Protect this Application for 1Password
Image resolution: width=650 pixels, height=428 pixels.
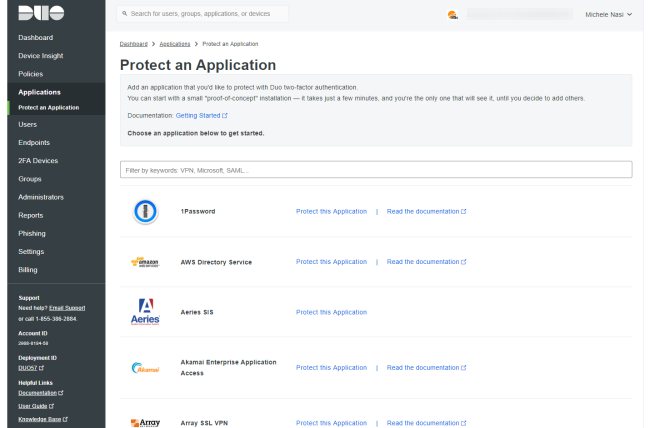tap(331, 212)
